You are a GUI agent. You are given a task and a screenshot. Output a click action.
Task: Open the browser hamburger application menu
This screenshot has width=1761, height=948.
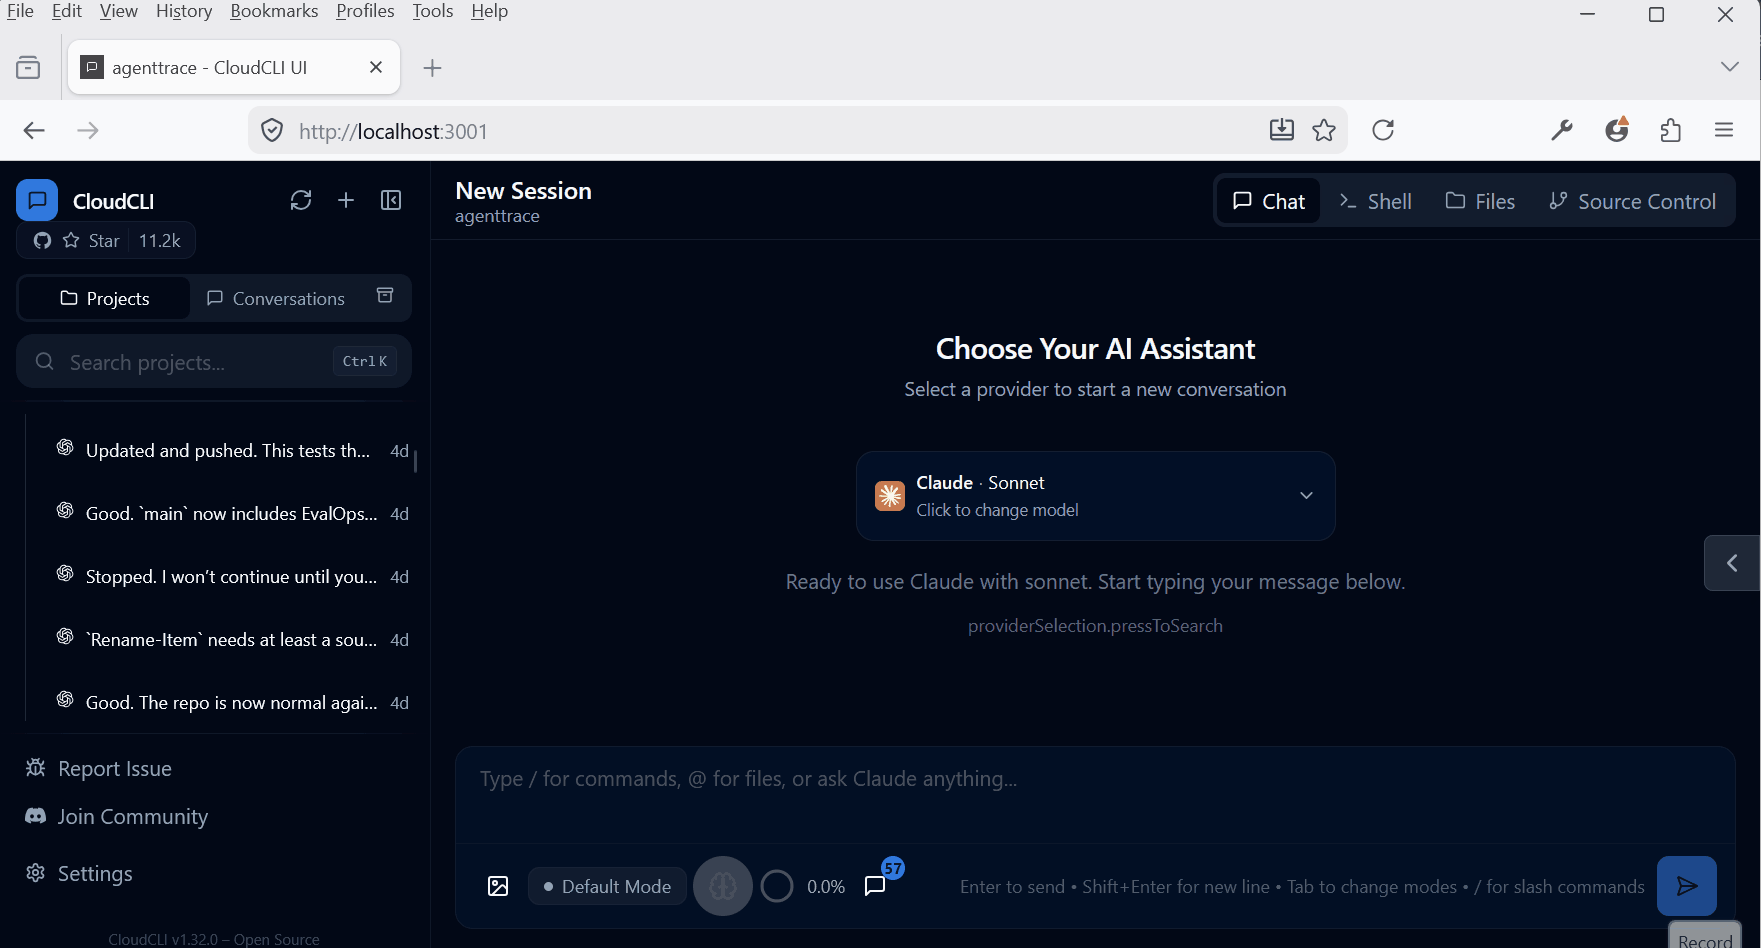tap(1724, 130)
